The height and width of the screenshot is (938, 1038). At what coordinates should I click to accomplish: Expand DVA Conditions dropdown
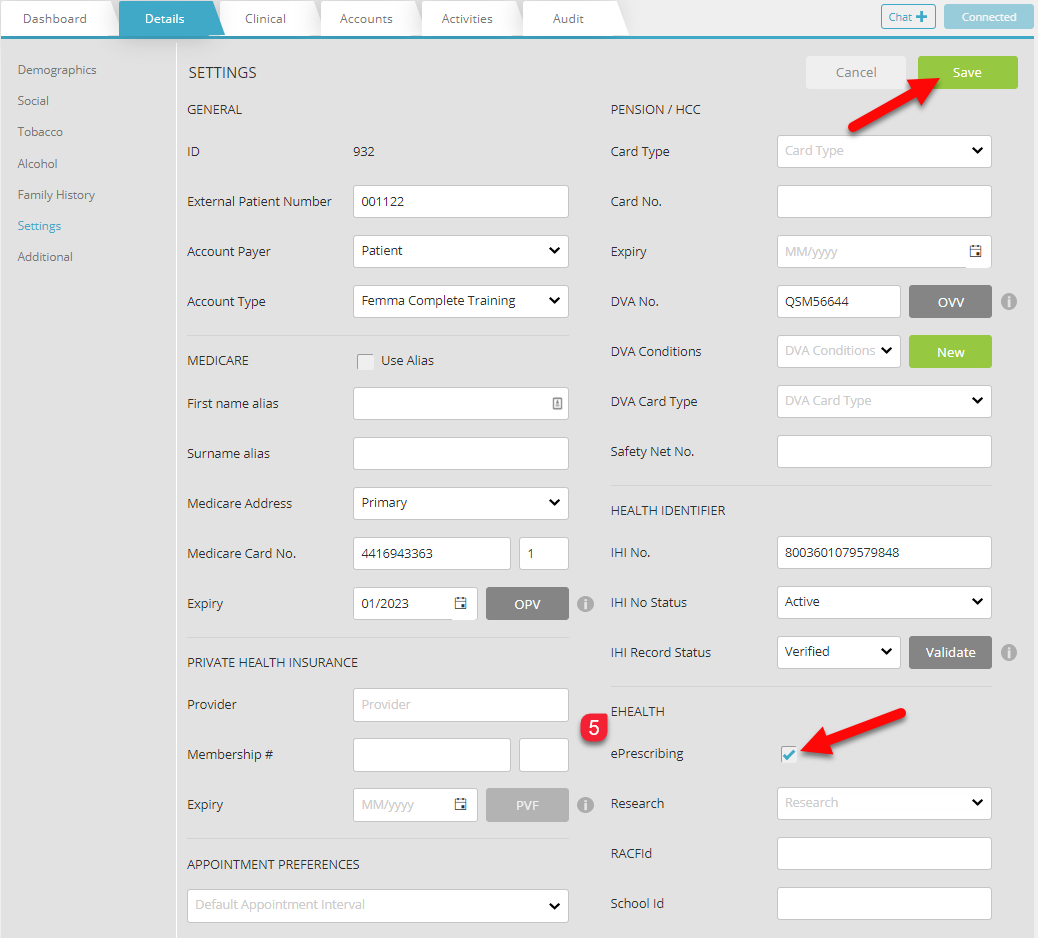pyautogui.click(x=838, y=352)
